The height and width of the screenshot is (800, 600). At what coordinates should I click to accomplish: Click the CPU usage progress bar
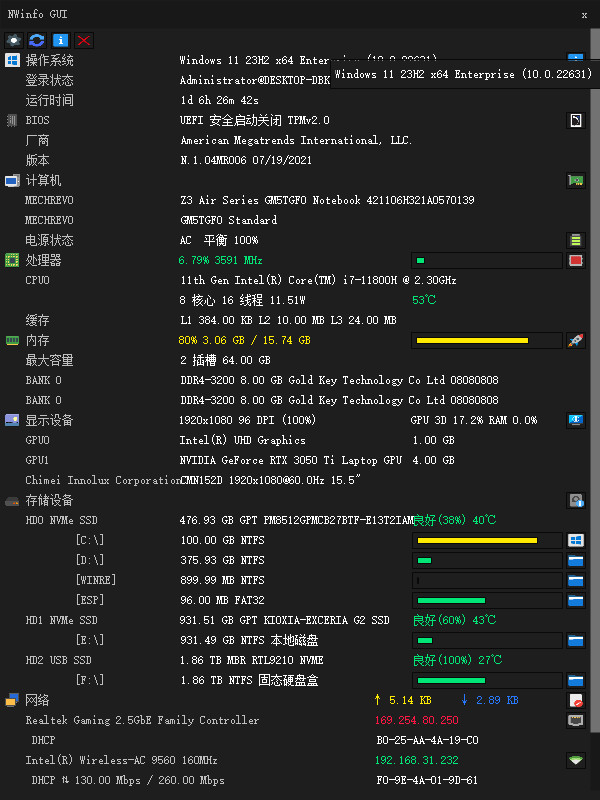tap(487, 260)
